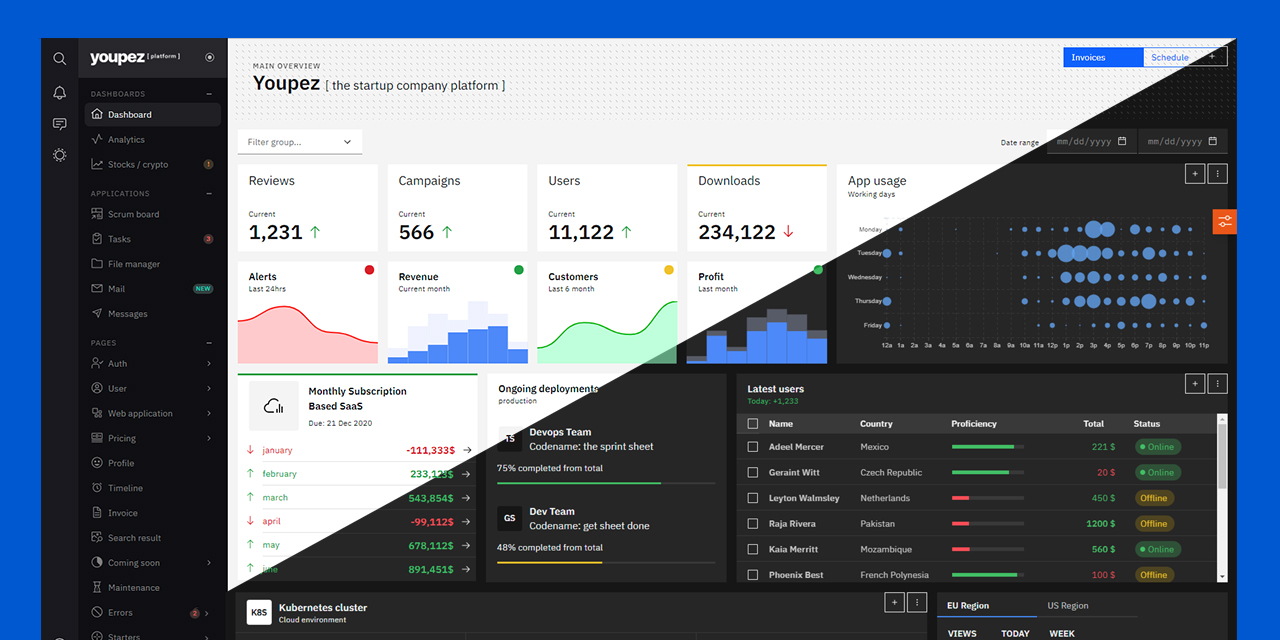Open the Filter group dropdown
Screen dimensions: 1280x640
(300, 142)
